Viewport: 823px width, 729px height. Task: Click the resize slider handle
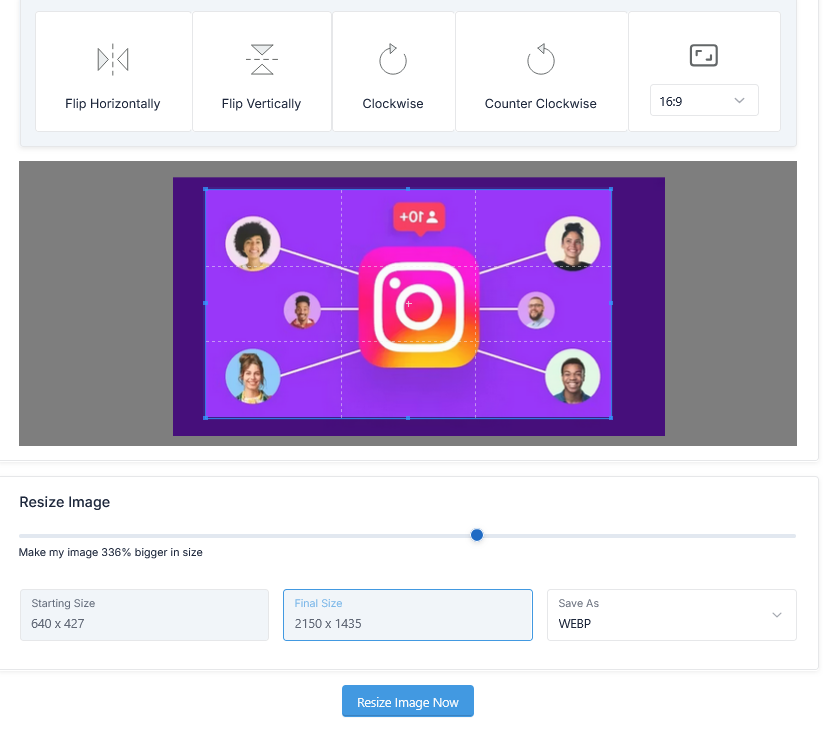[x=477, y=535]
